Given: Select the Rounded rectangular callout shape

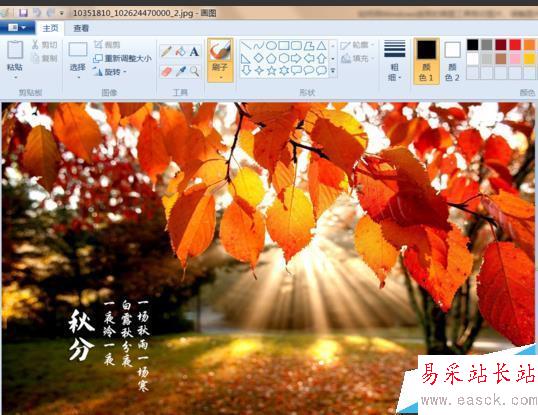Looking at the screenshot, I should coord(296,71).
